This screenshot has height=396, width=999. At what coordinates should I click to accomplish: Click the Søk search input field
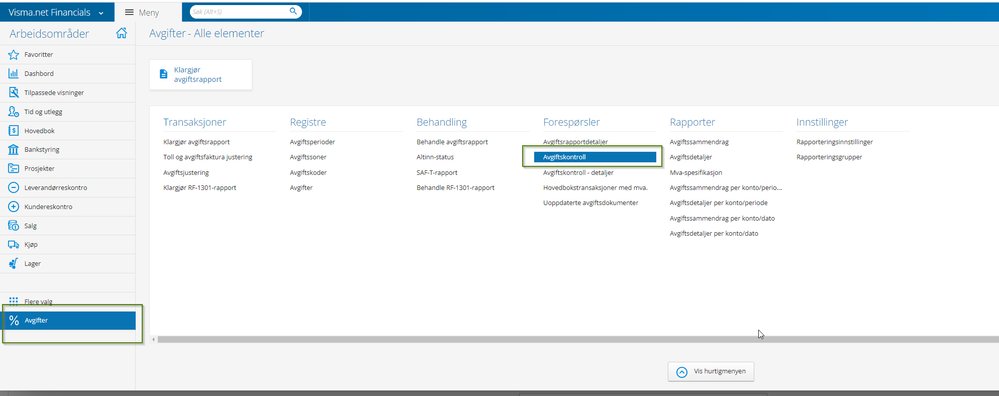pyautogui.click(x=239, y=11)
